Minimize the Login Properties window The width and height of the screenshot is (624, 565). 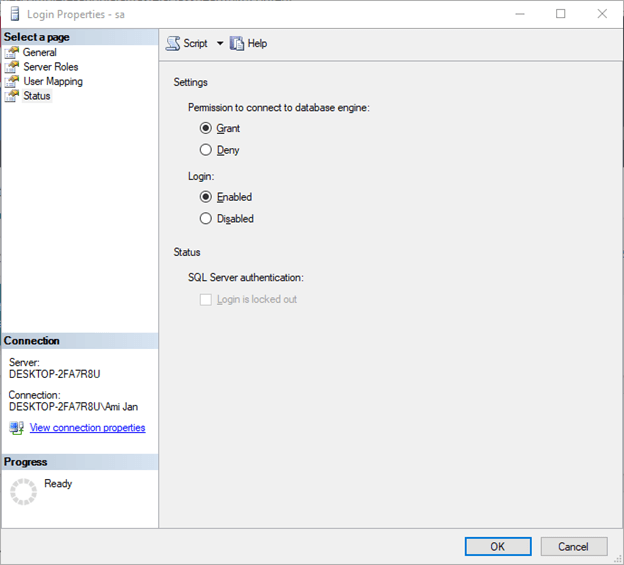(x=520, y=14)
